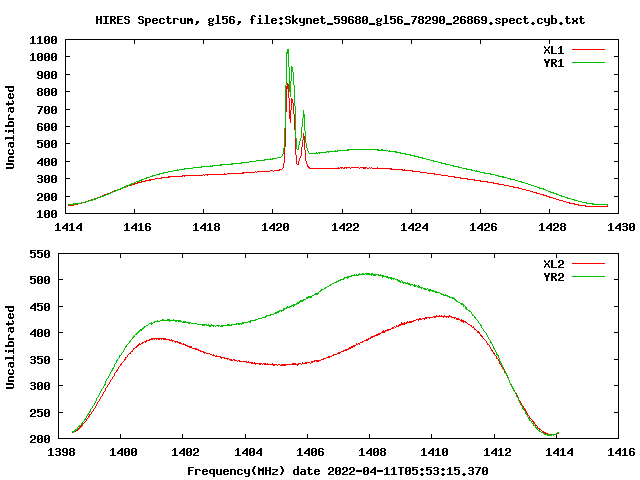Click the red XL1 legend line sample
Viewport: 640px width, 480px height.
pos(588,50)
